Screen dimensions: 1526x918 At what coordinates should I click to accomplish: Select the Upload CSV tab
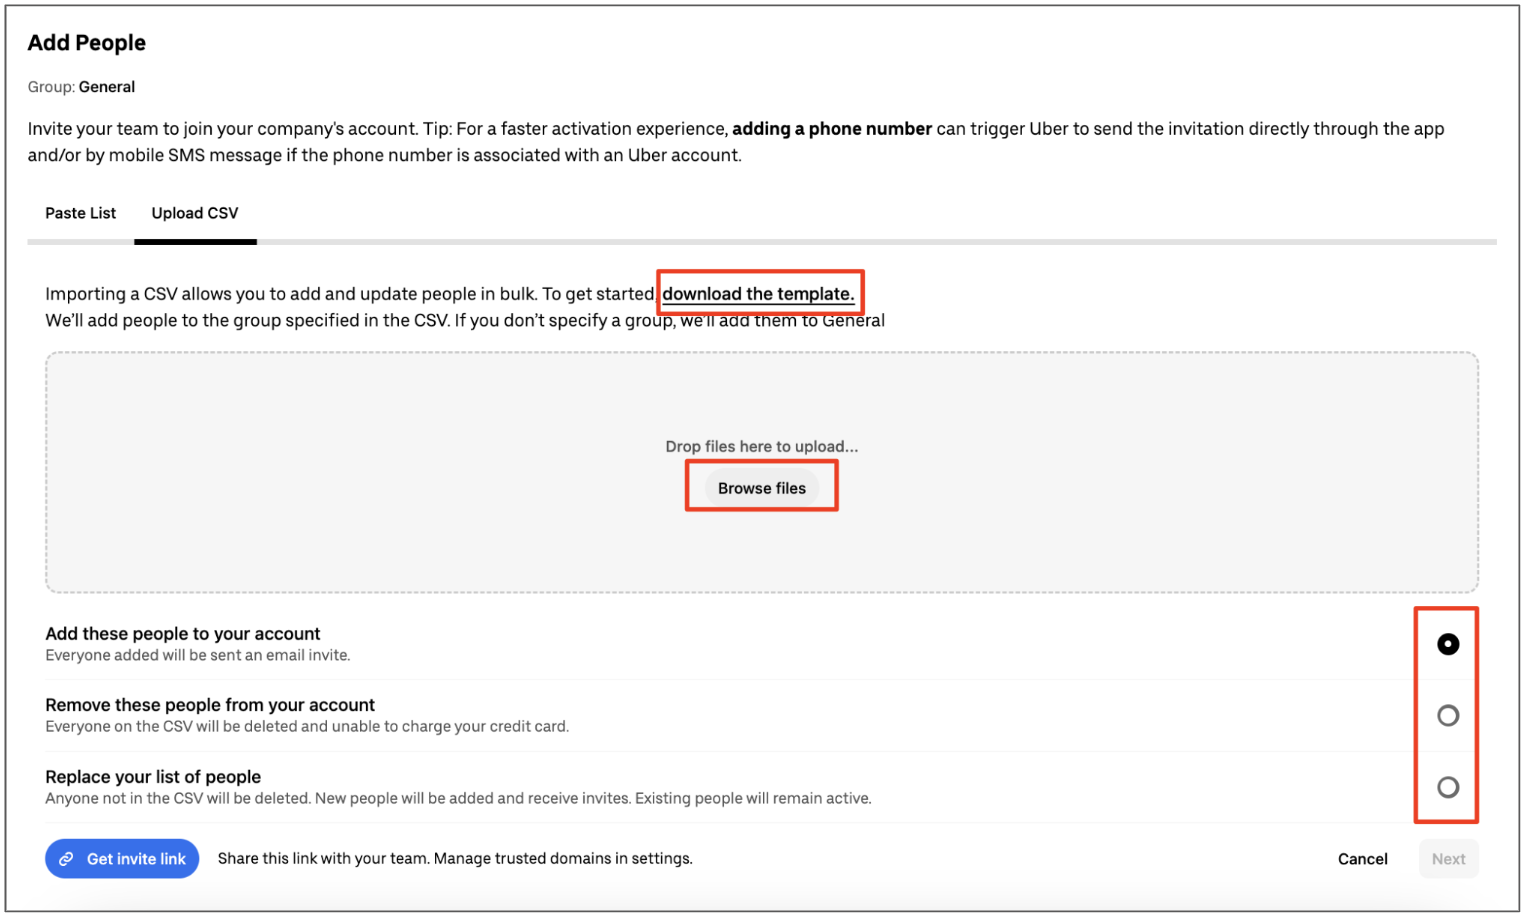pos(195,213)
